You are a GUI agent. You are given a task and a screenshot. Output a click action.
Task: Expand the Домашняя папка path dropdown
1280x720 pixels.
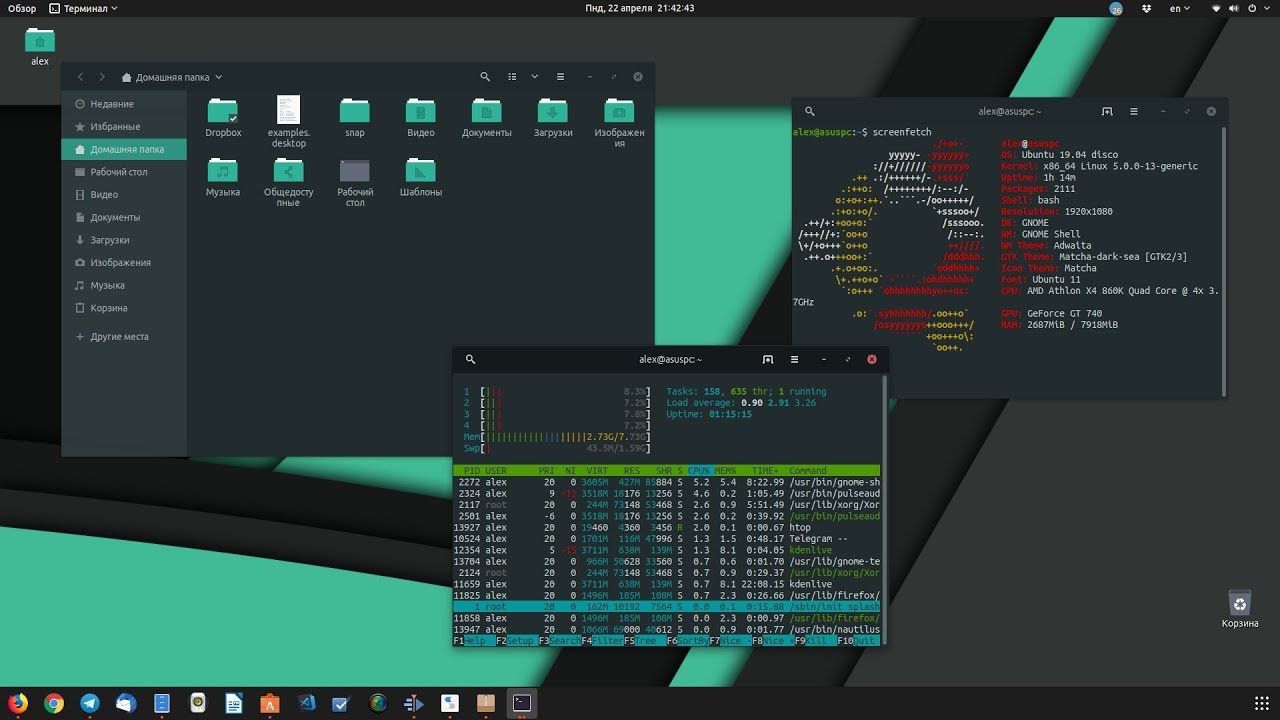(171, 77)
